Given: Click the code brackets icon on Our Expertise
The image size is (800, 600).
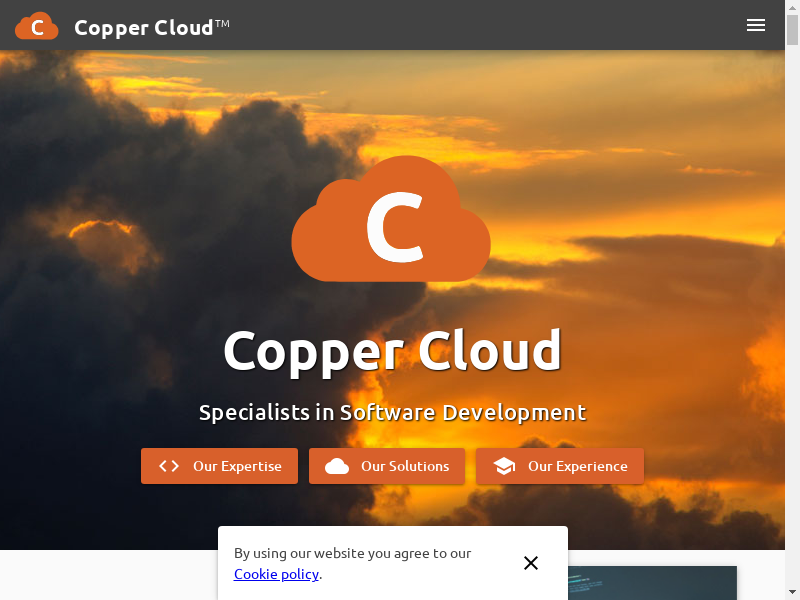Looking at the screenshot, I should [169, 466].
